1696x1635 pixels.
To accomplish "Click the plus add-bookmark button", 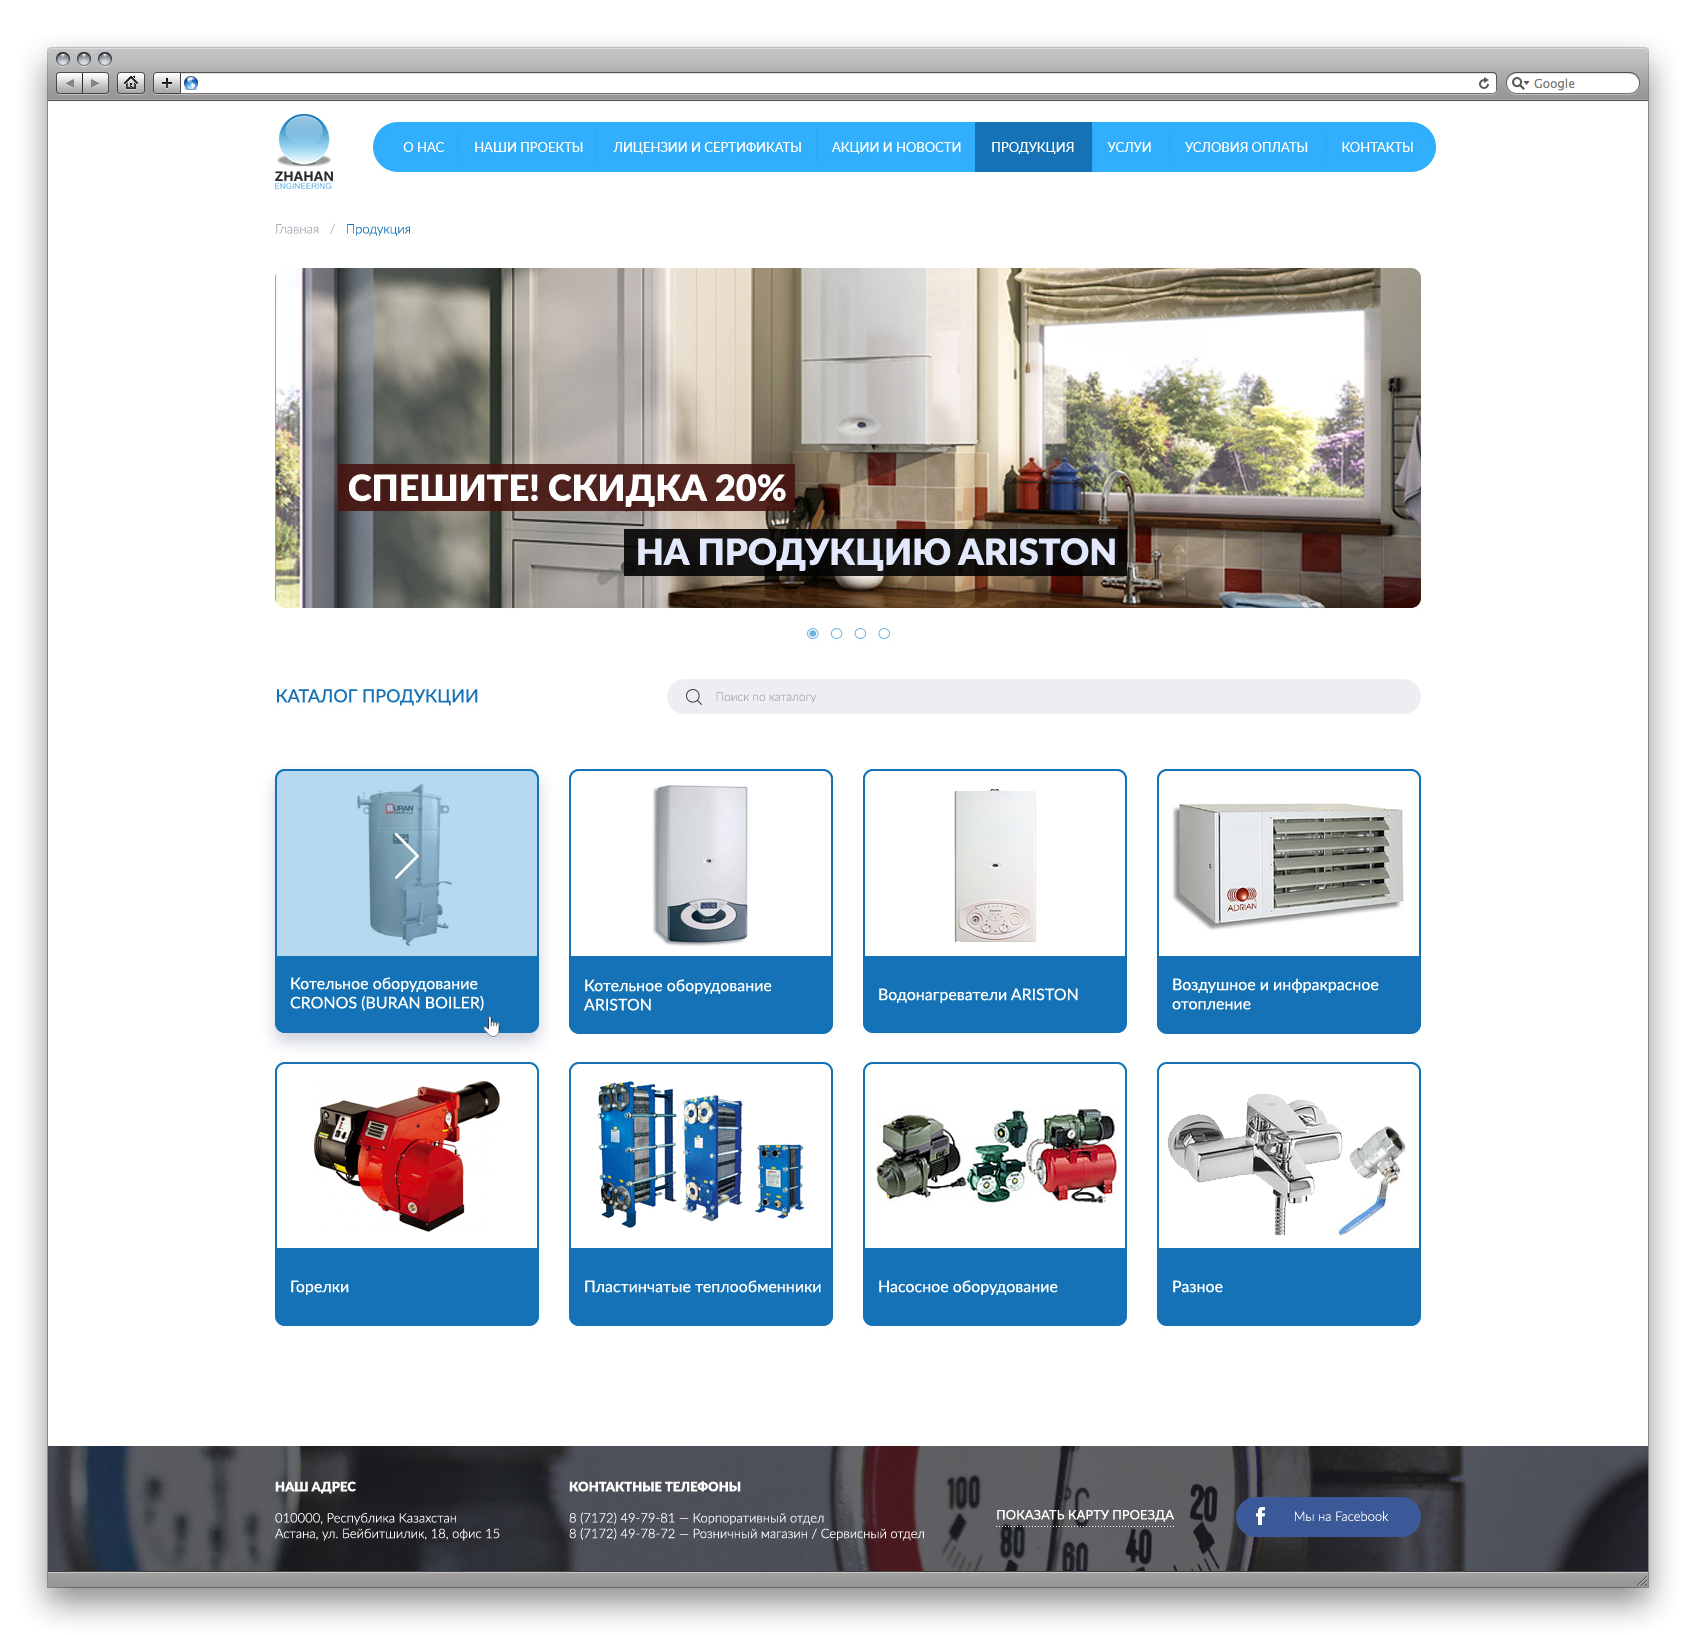I will click(x=167, y=83).
